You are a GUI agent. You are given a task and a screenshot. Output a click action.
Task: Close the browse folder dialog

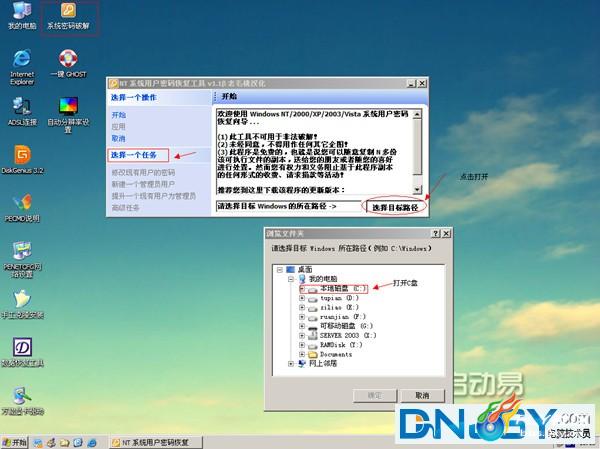click(446, 233)
